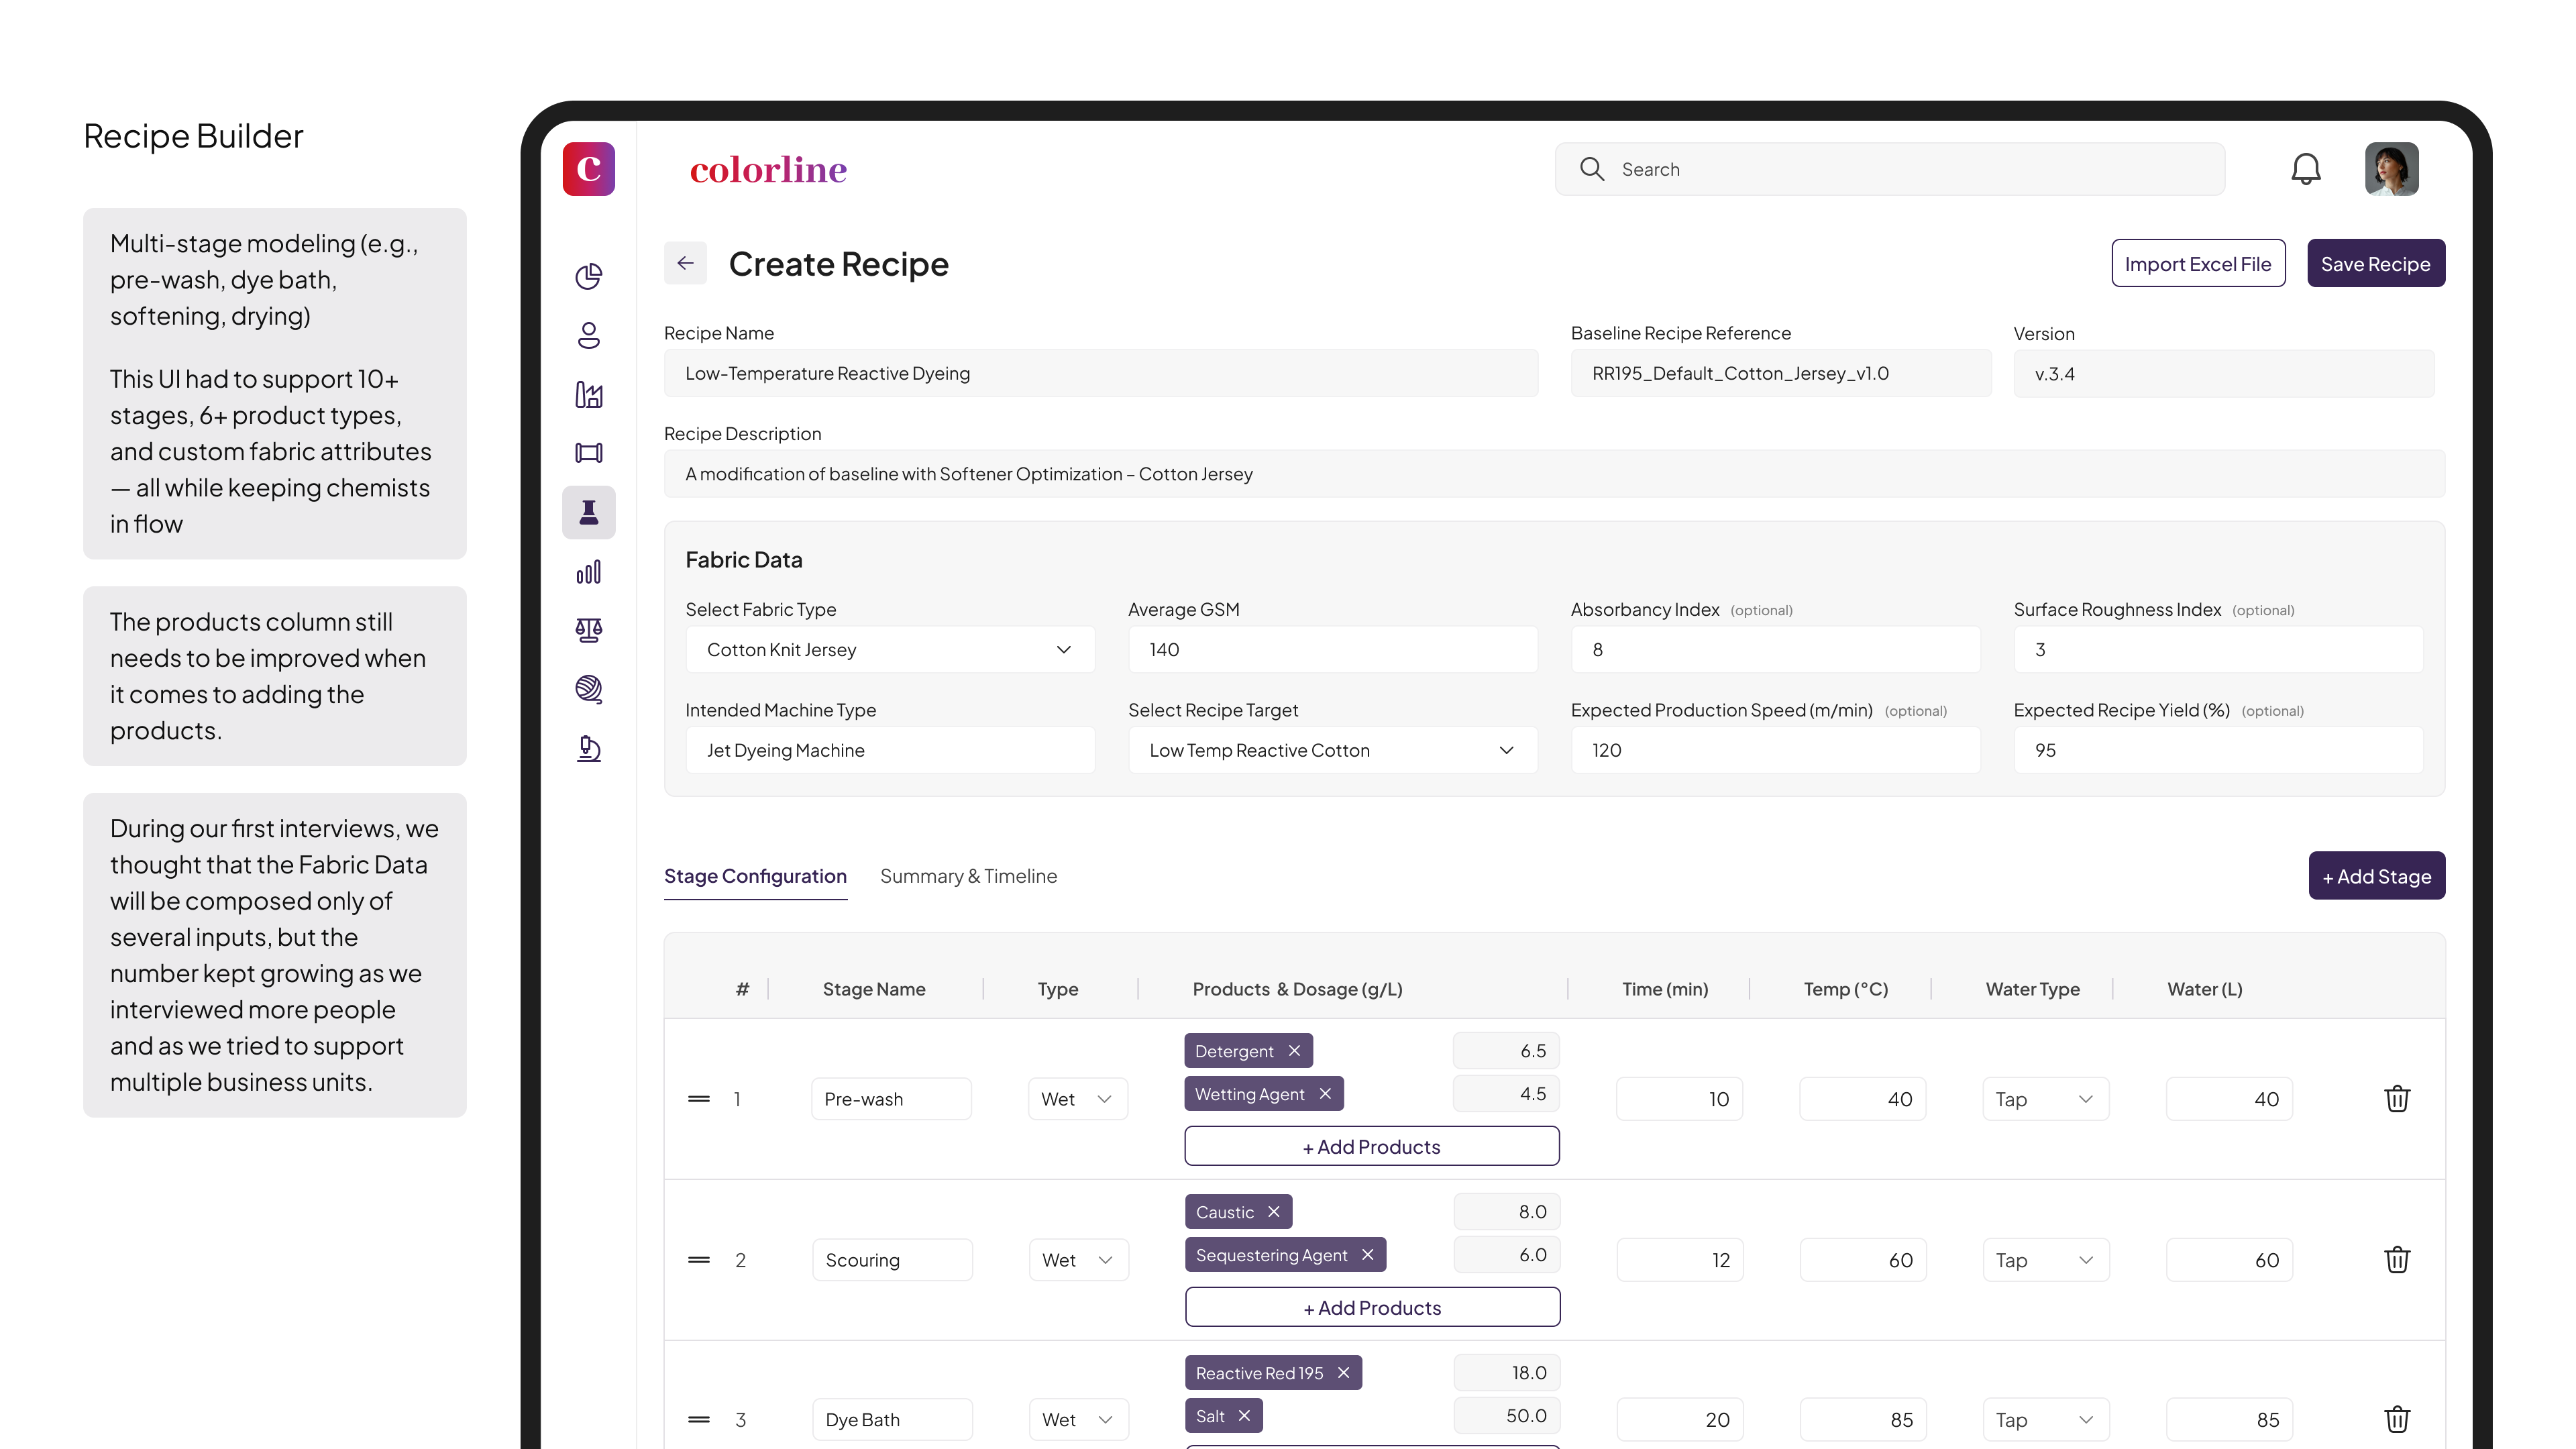Click the Save Recipe button
2576x1449 pixels.
2375,264
